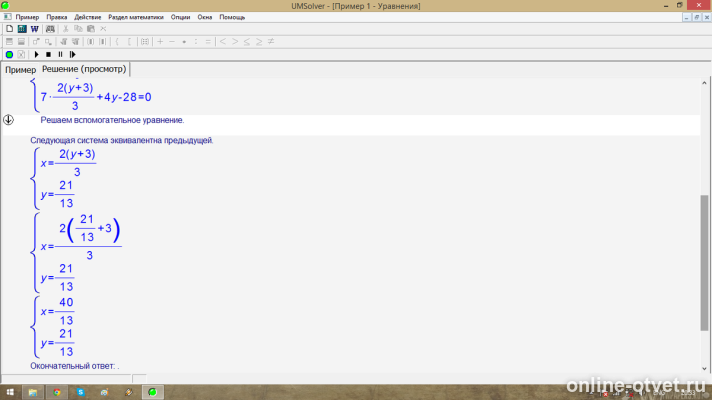Screen dimensions: 712x400
Task: Click the greater-than sign button
Action: (x=235, y=41)
